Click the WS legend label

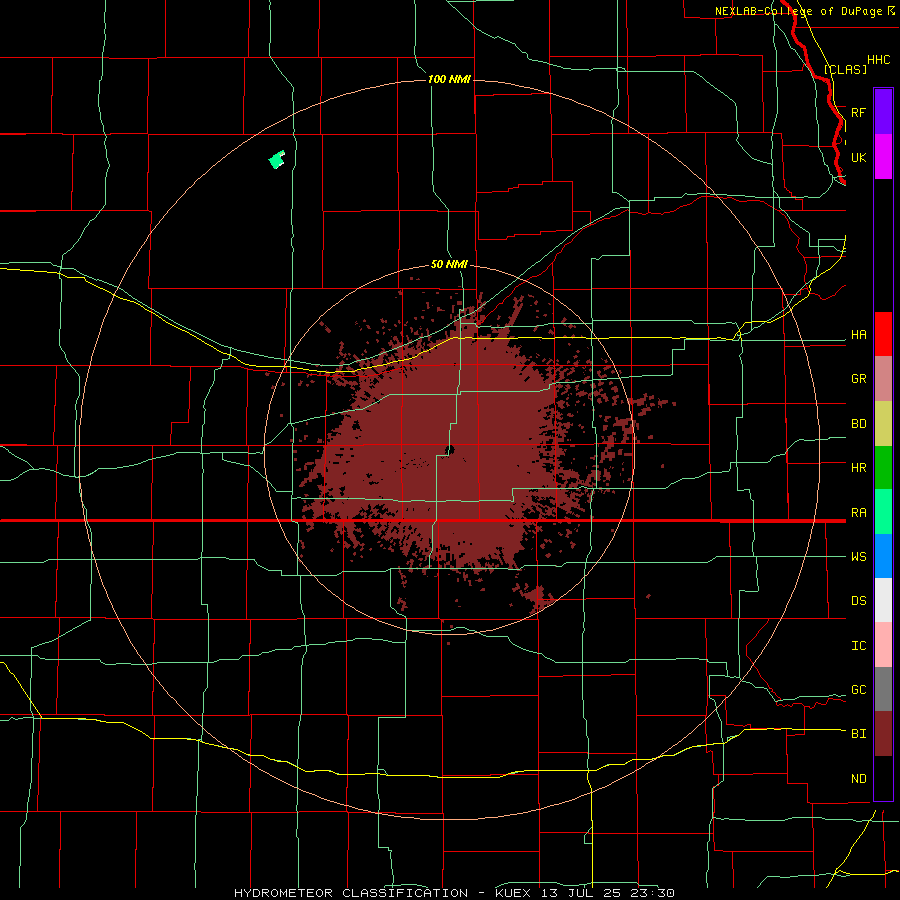(858, 557)
